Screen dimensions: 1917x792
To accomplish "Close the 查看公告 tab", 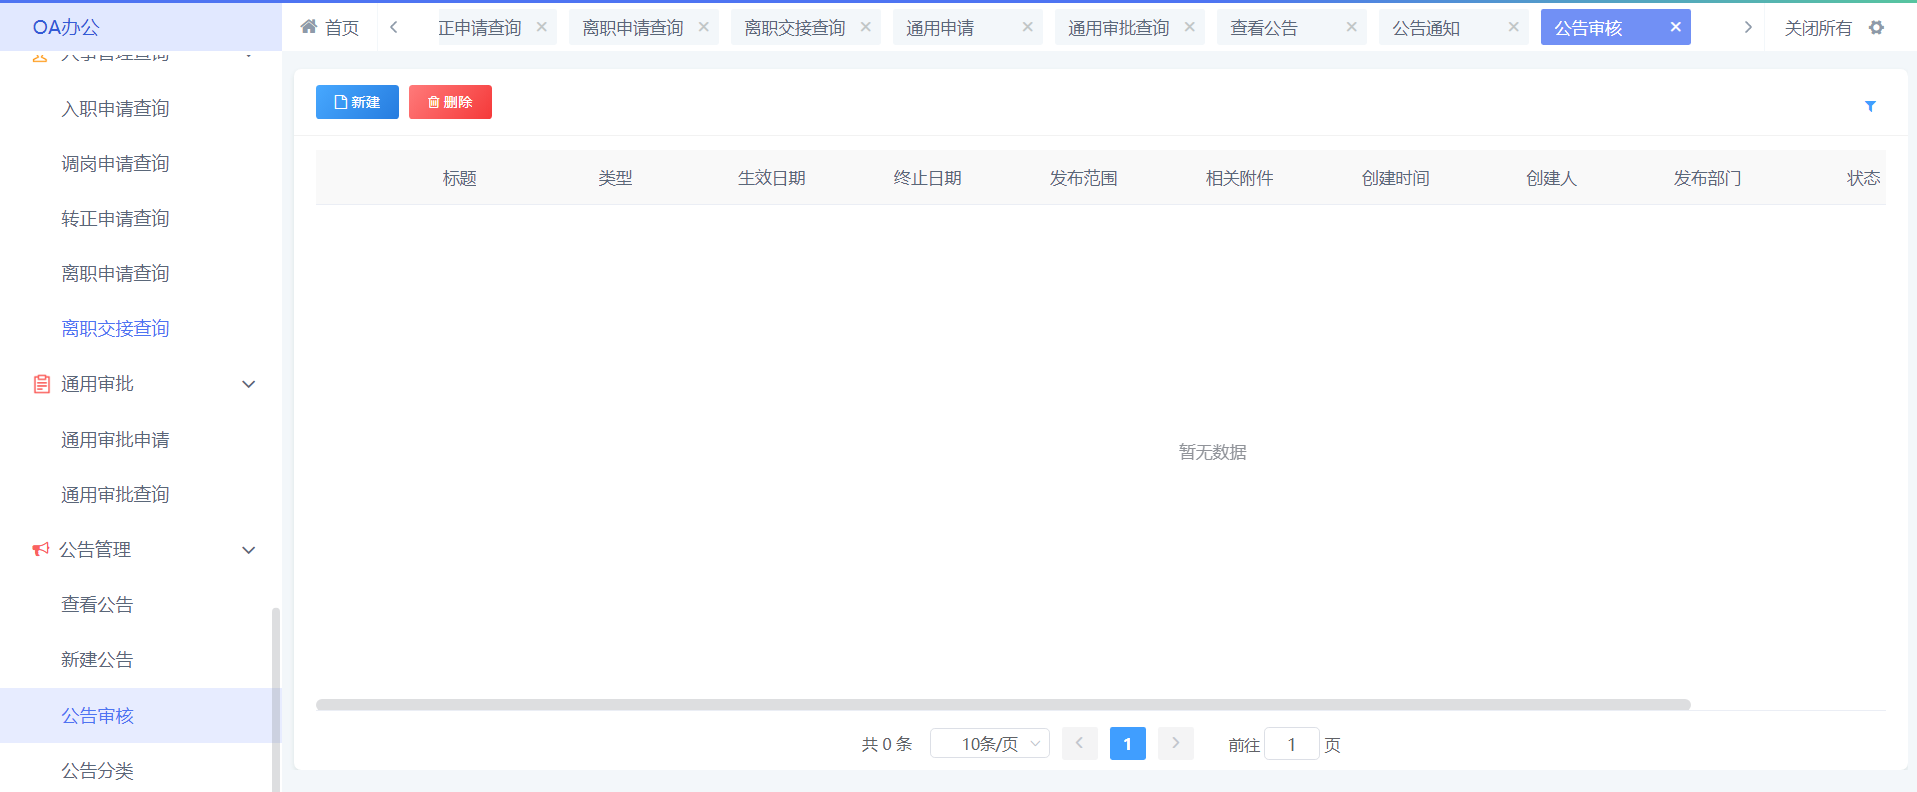I will point(1351,27).
